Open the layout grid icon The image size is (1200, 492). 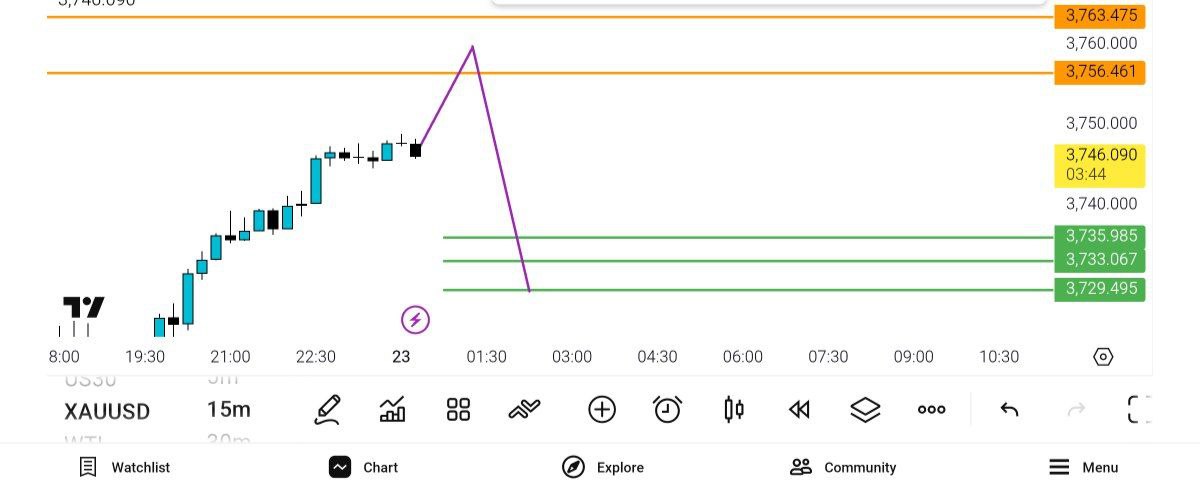click(x=458, y=409)
